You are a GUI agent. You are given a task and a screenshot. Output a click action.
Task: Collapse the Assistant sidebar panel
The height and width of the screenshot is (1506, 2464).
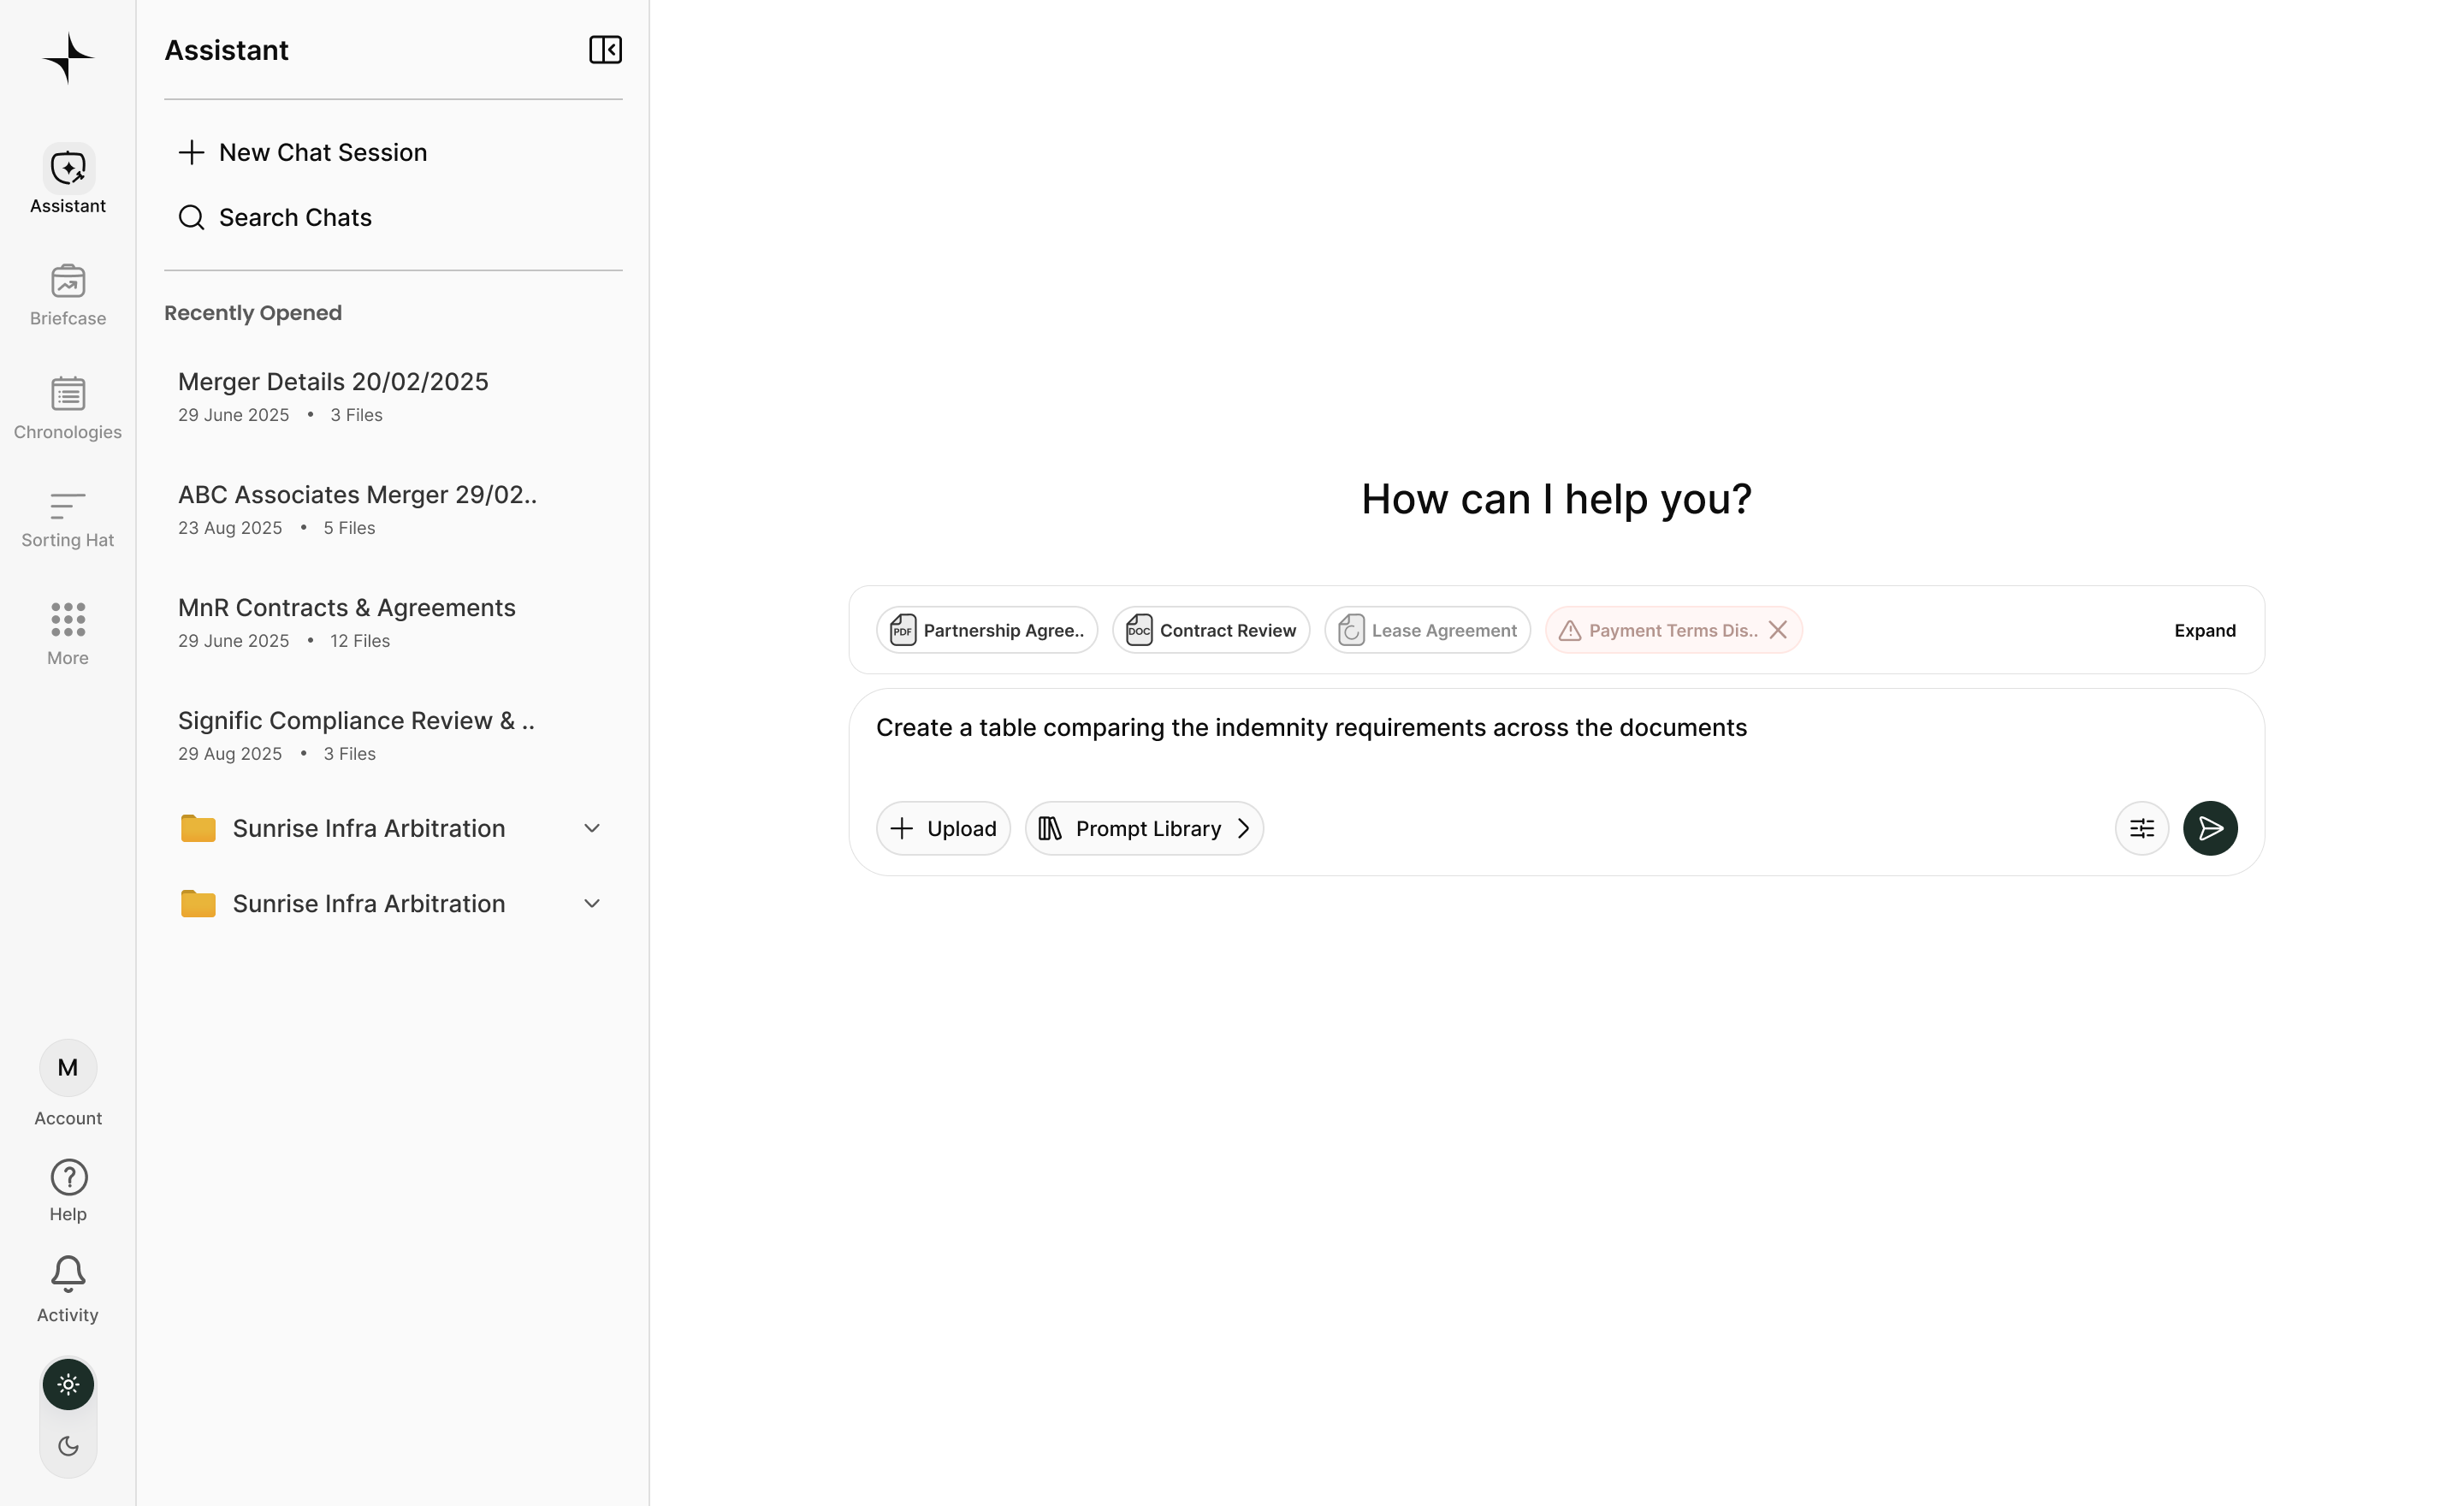(605, 50)
